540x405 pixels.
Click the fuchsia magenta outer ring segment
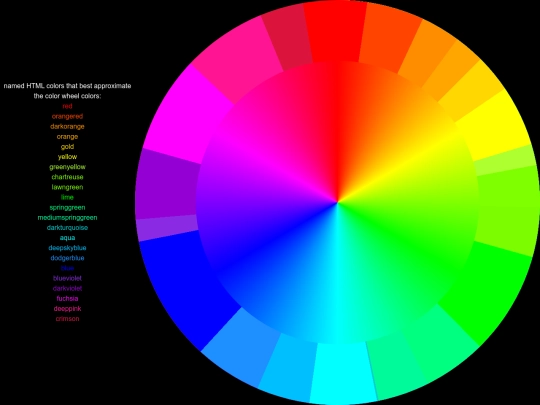[x=188, y=115]
